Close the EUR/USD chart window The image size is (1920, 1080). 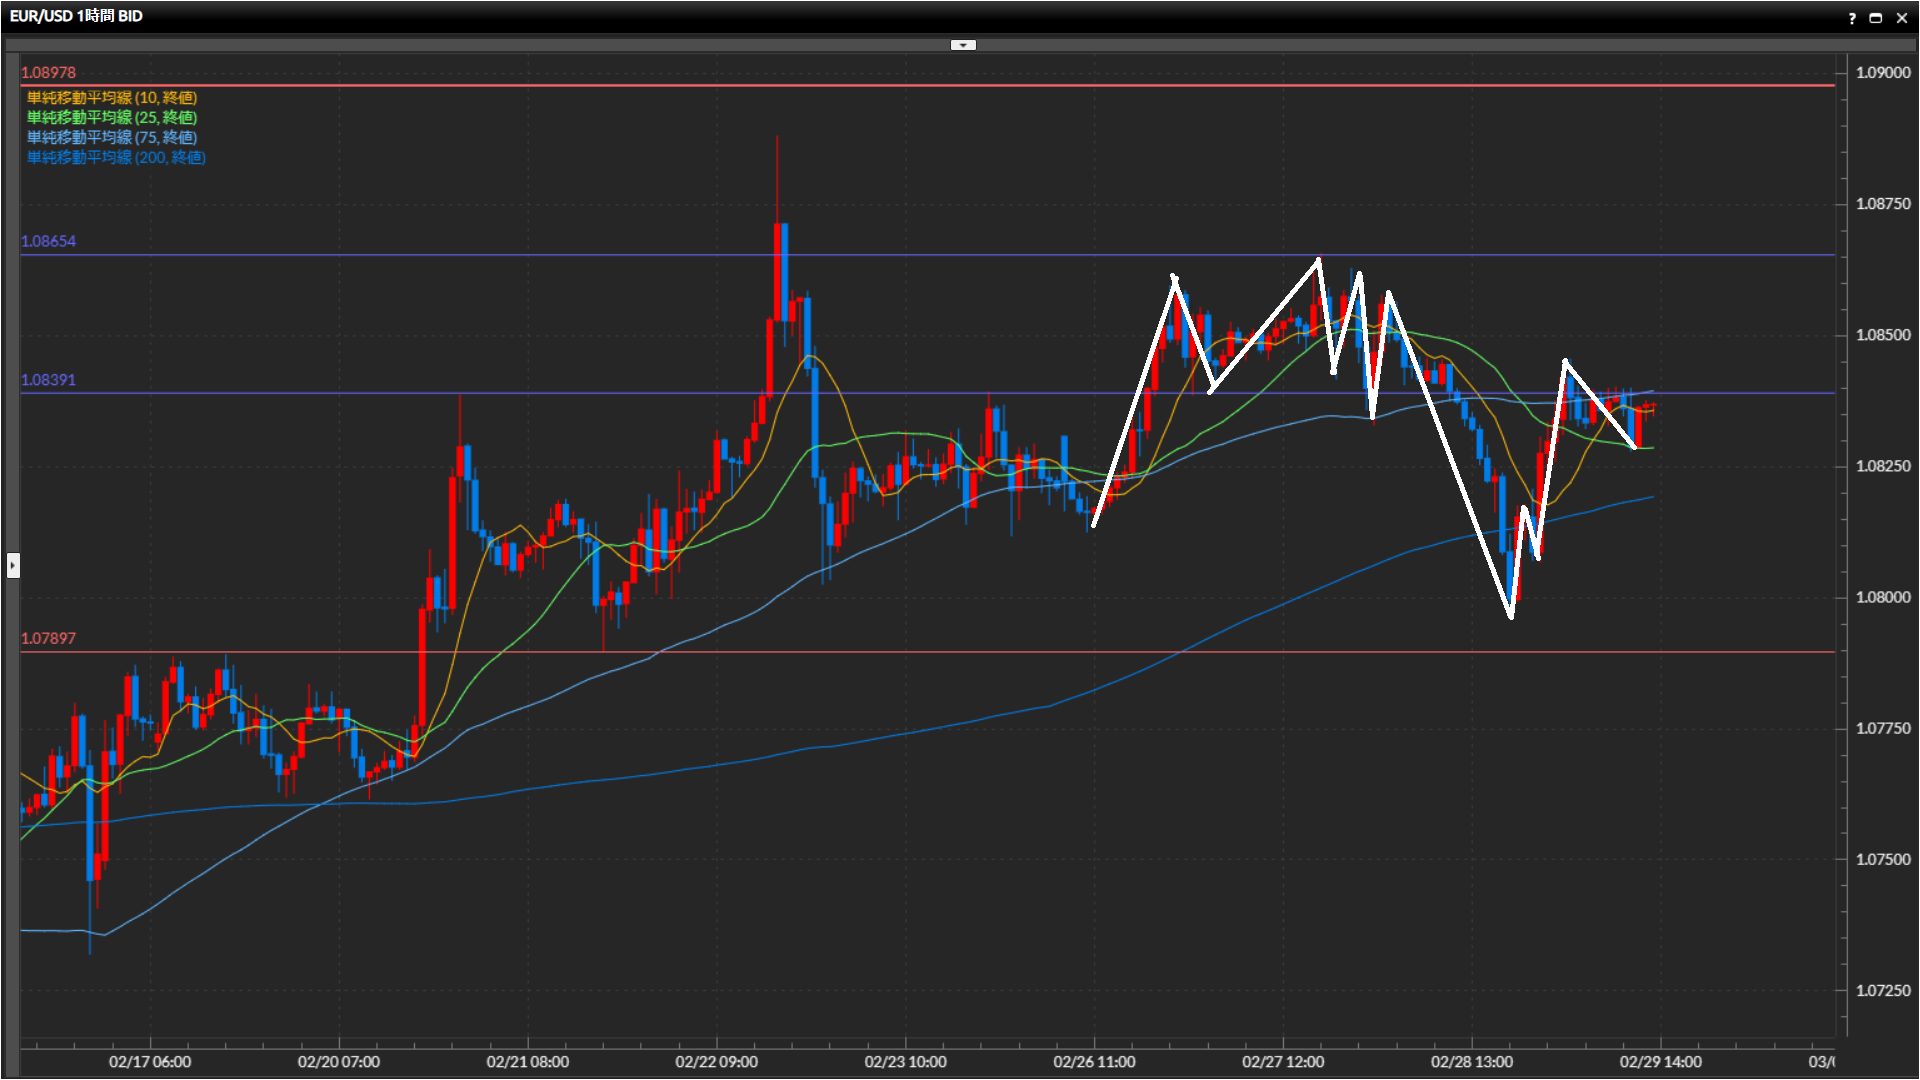point(1901,18)
